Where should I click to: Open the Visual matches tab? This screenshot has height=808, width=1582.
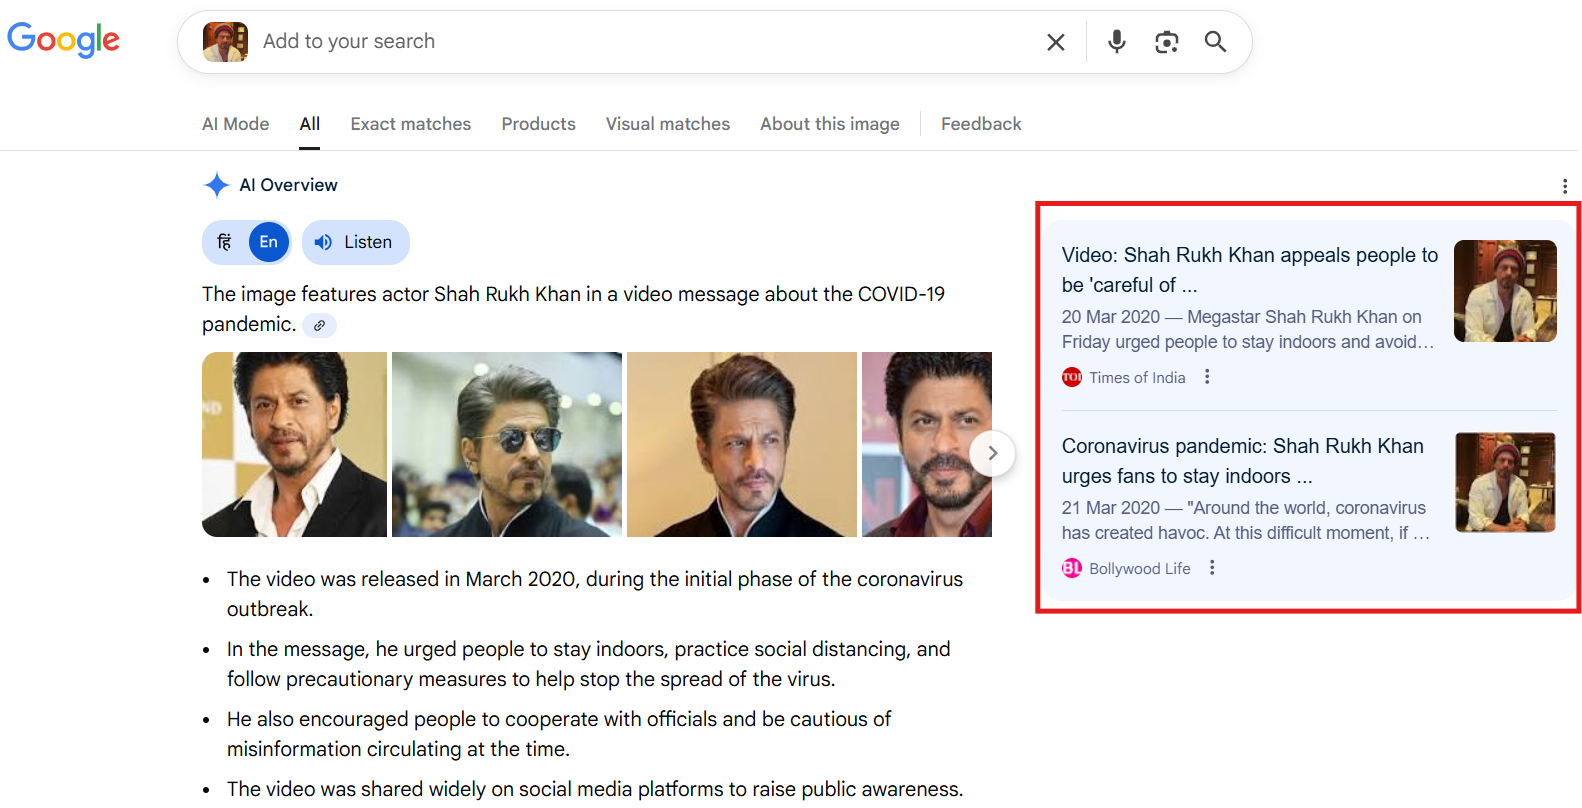coord(667,124)
